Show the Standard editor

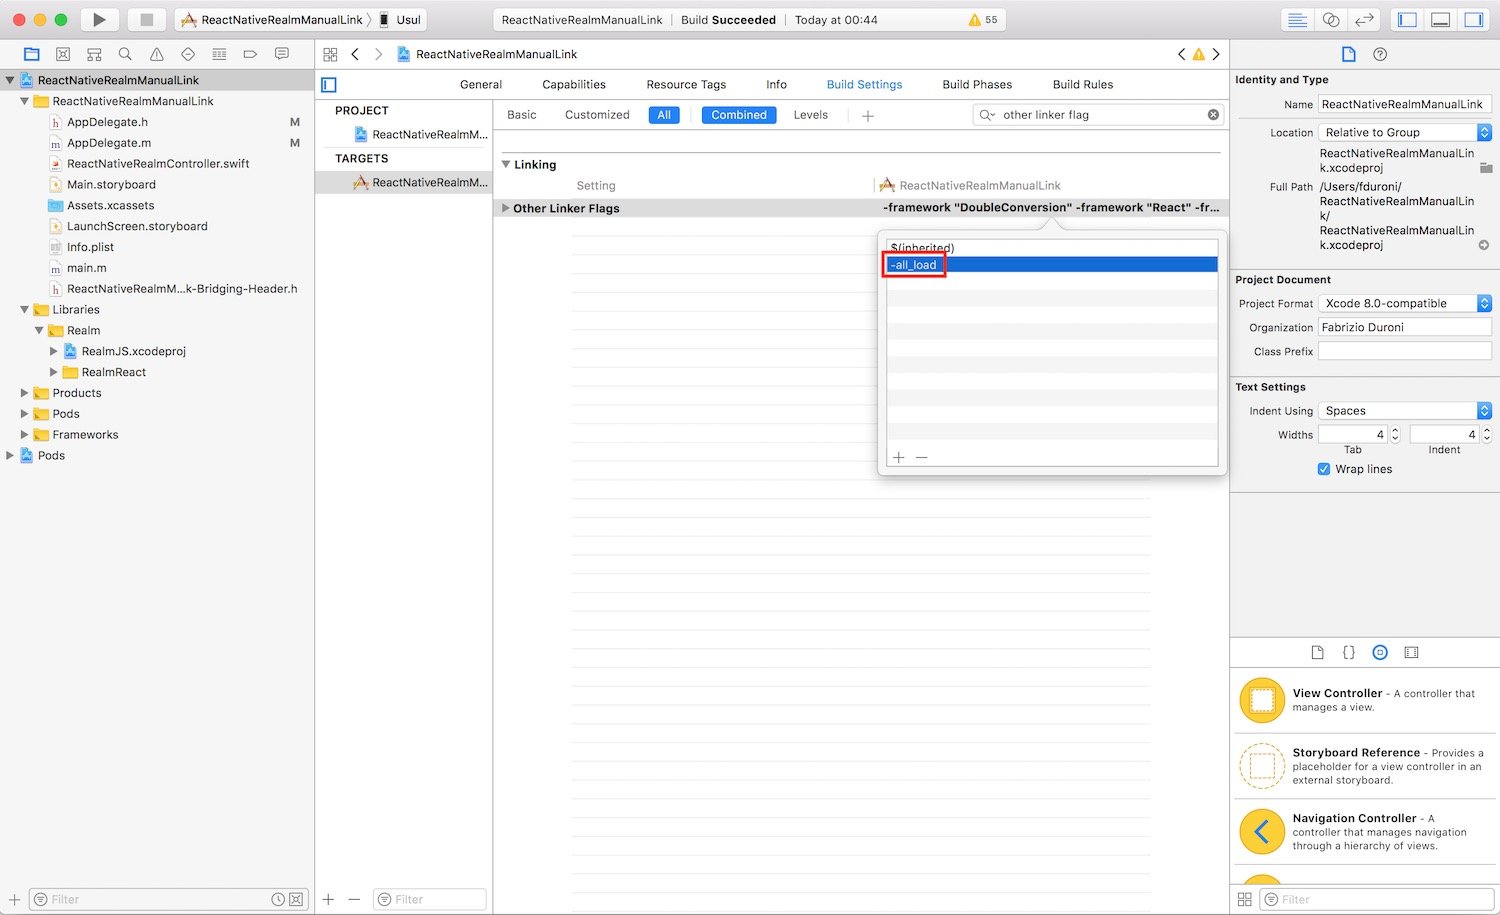pyautogui.click(x=1297, y=19)
